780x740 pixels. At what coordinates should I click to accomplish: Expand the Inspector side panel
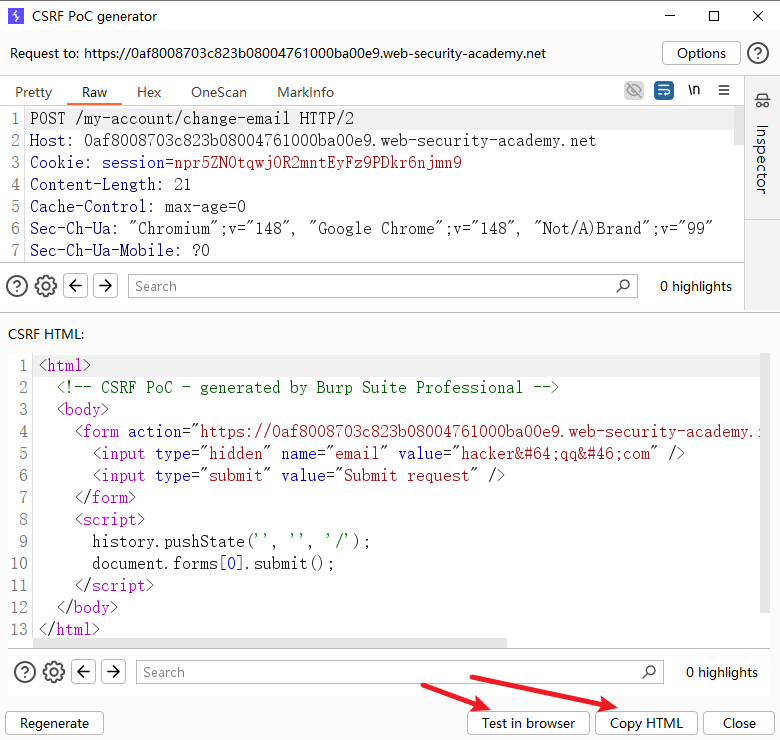tap(762, 159)
